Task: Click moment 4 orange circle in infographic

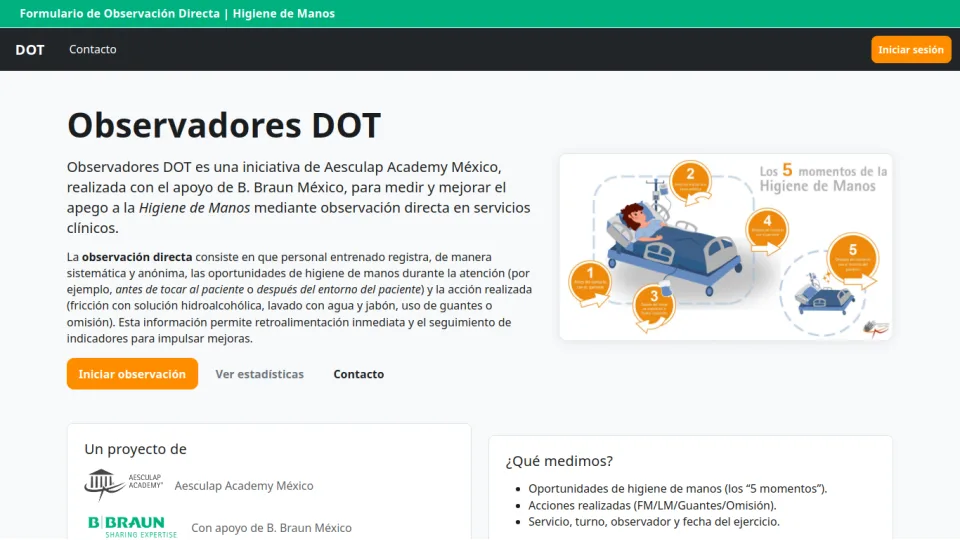Action: [x=767, y=228]
